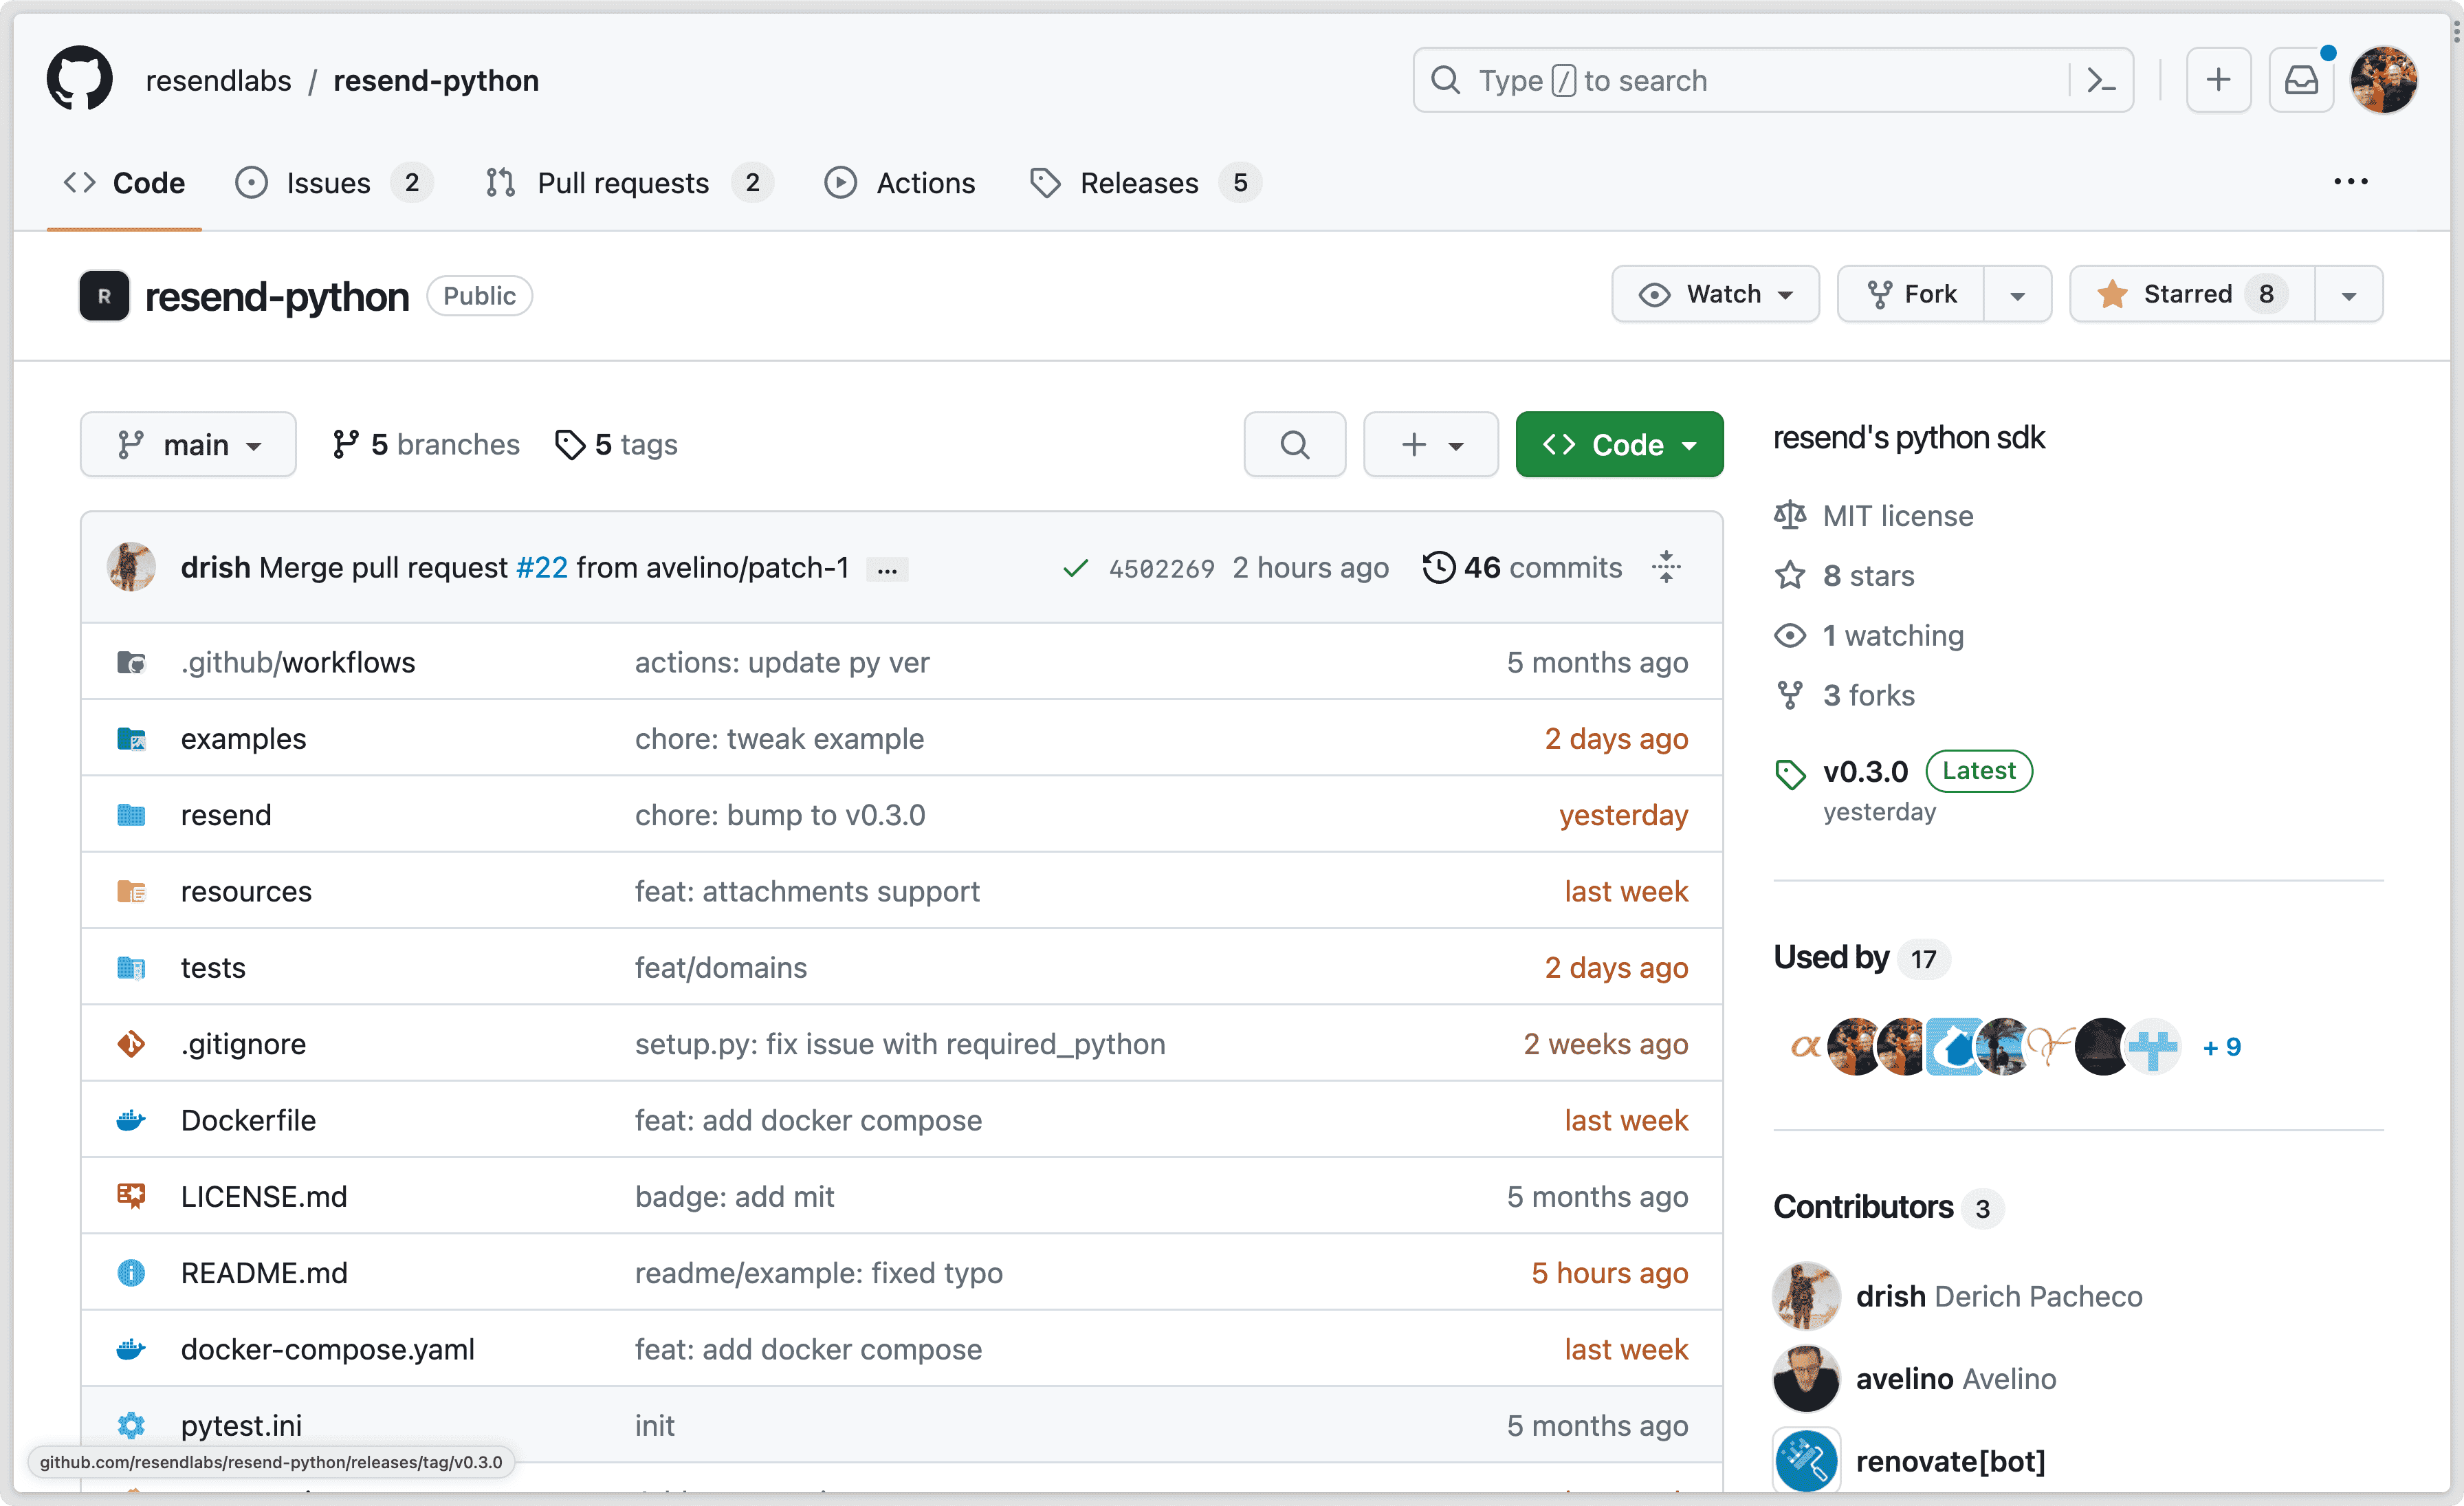
Task: Click the green checkmark commit status
Action: 1075,568
